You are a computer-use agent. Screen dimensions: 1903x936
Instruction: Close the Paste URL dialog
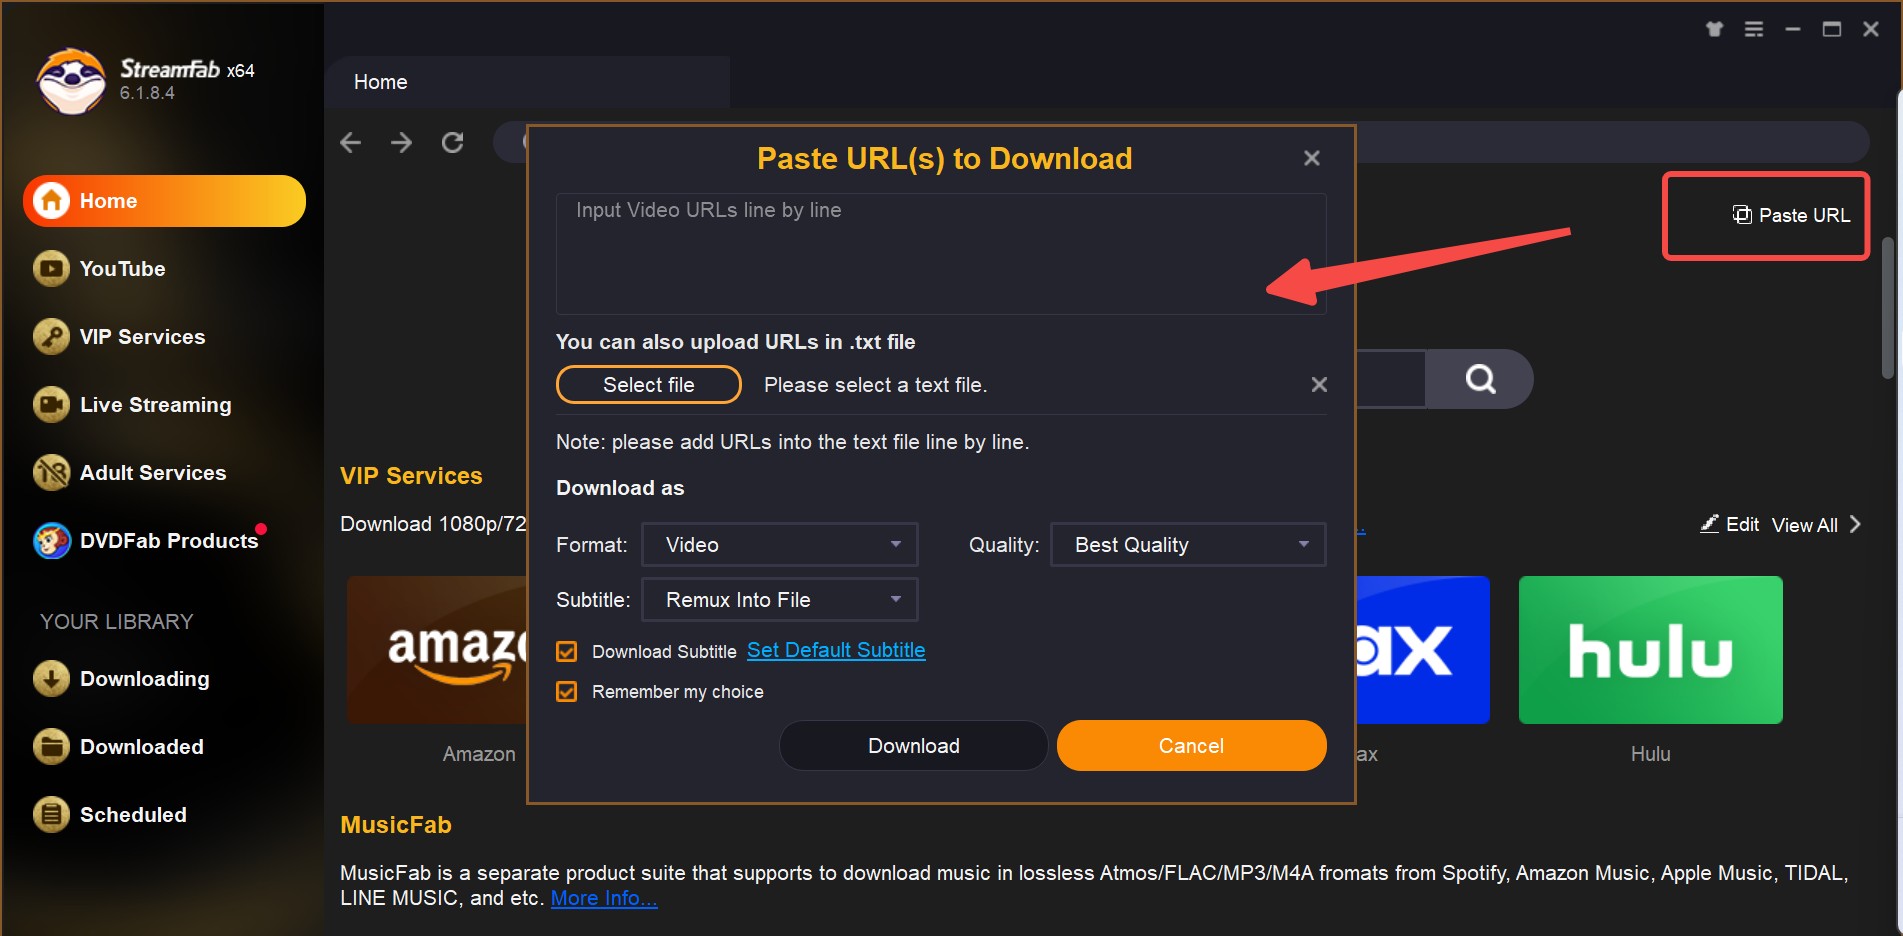point(1312,158)
